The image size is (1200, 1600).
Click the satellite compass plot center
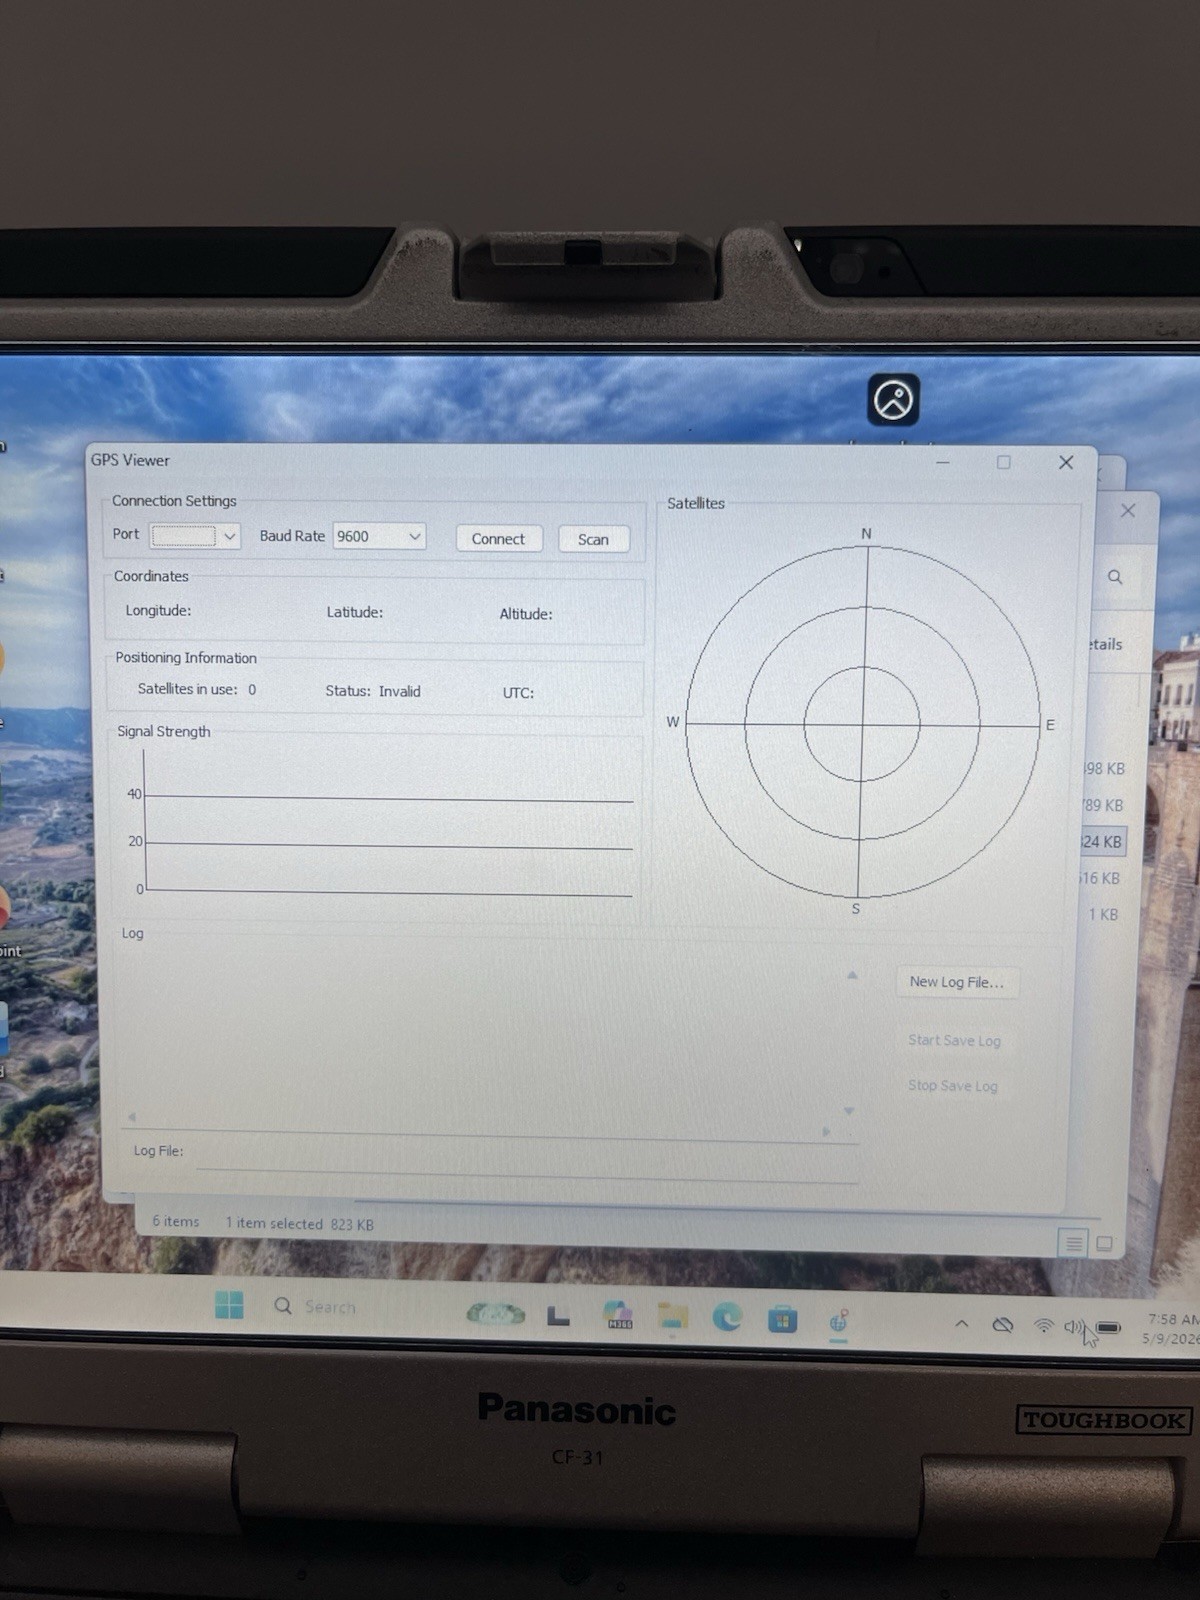[x=862, y=723]
